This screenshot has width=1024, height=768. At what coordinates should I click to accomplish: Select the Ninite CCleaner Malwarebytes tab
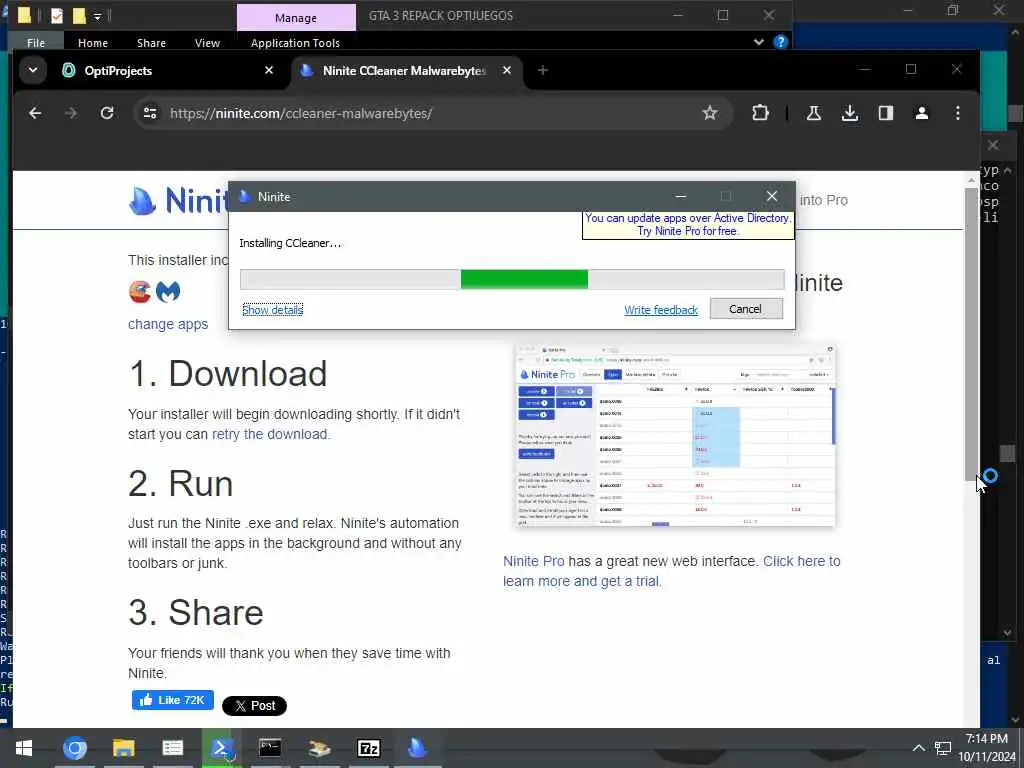(x=406, y=71)
